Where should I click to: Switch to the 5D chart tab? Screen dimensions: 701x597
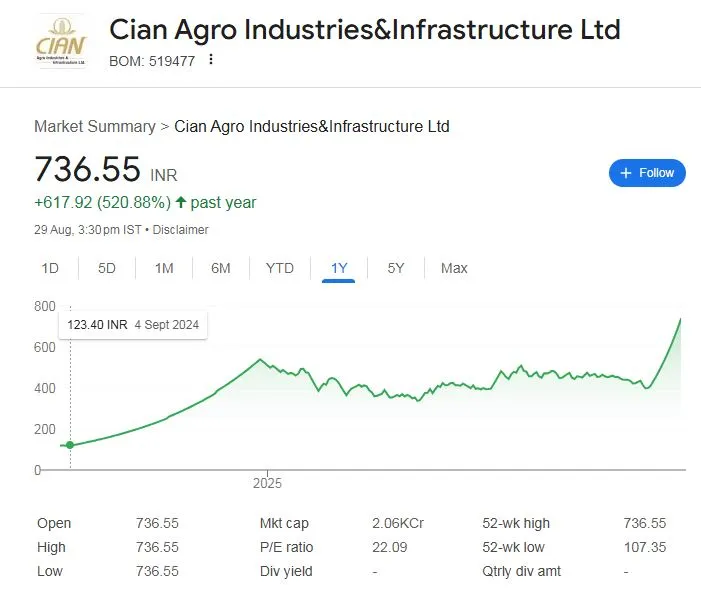[x=107, y=268]
